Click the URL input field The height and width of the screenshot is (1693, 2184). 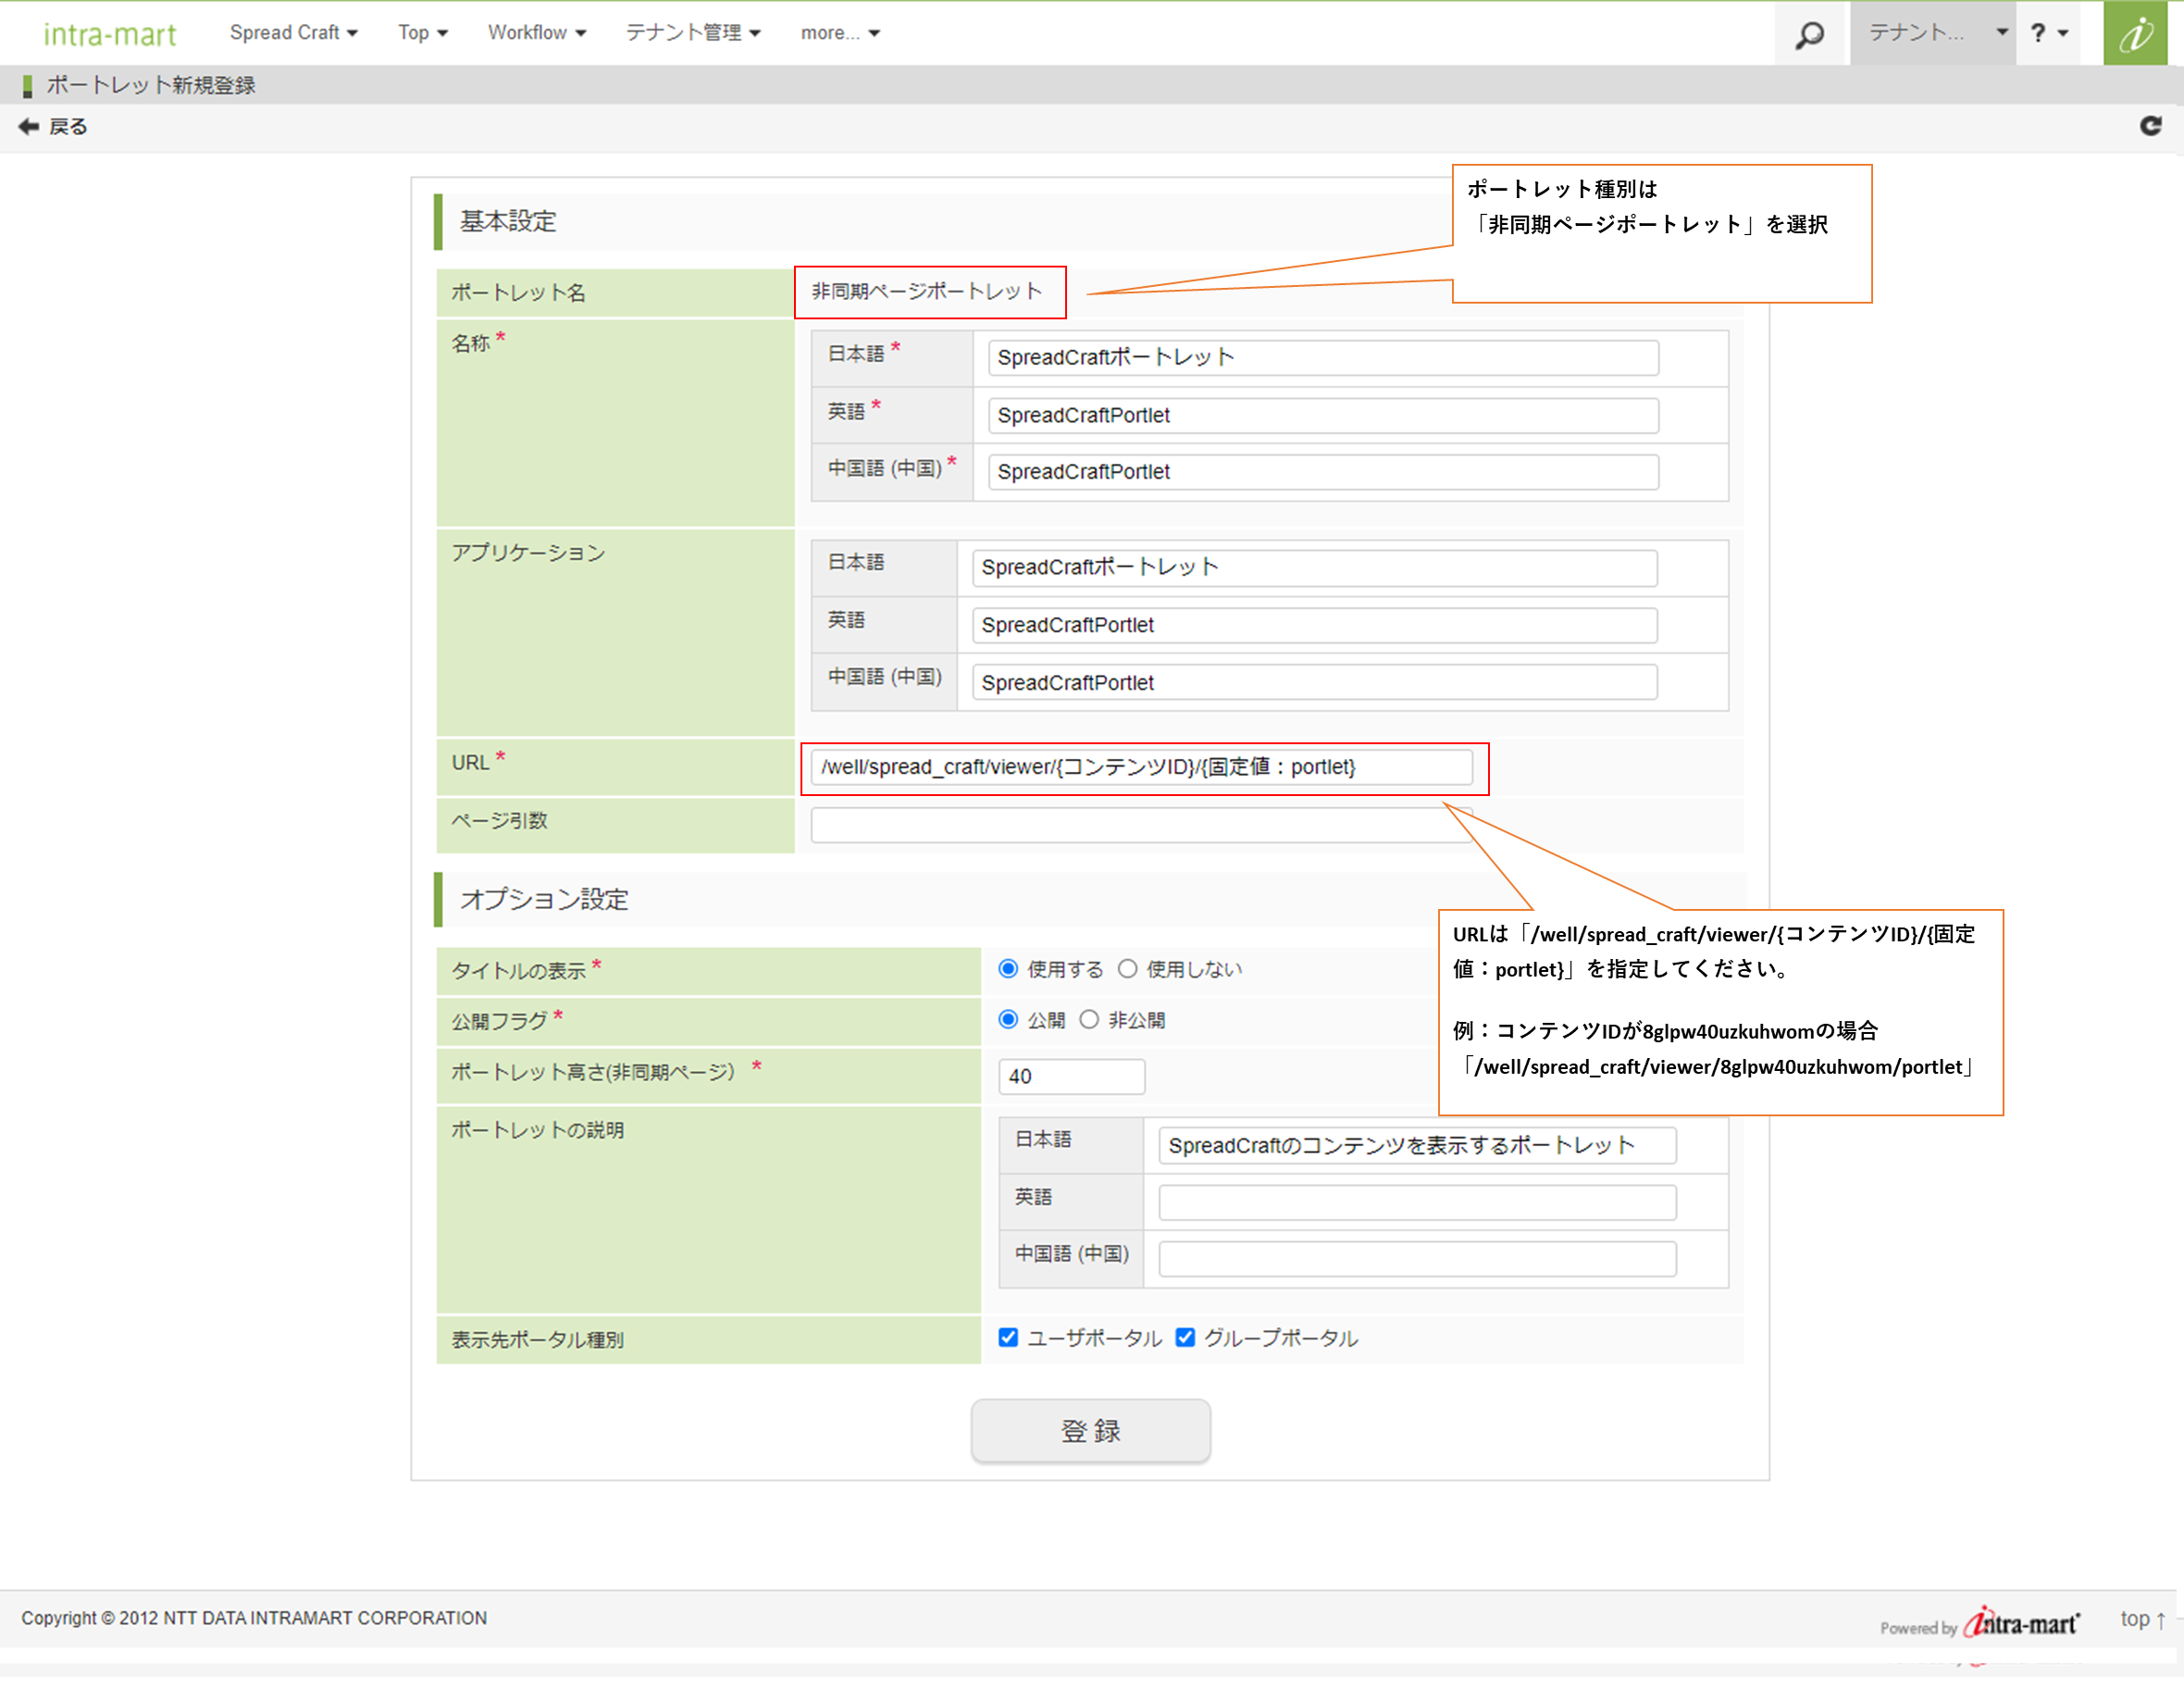(x=1140, y=767)
